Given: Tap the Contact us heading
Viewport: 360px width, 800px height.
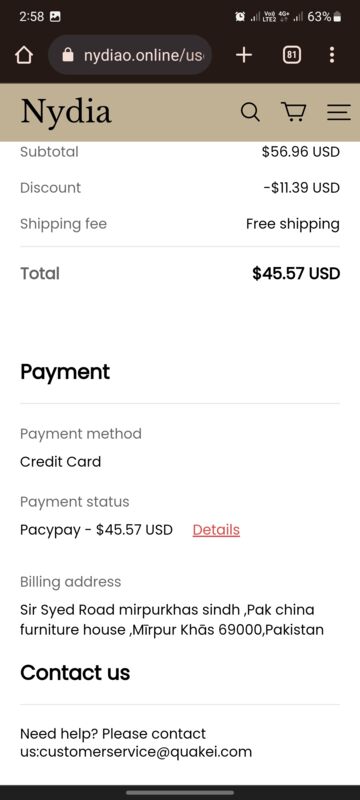Looking at the screenshot, I should tap(75, 673).
